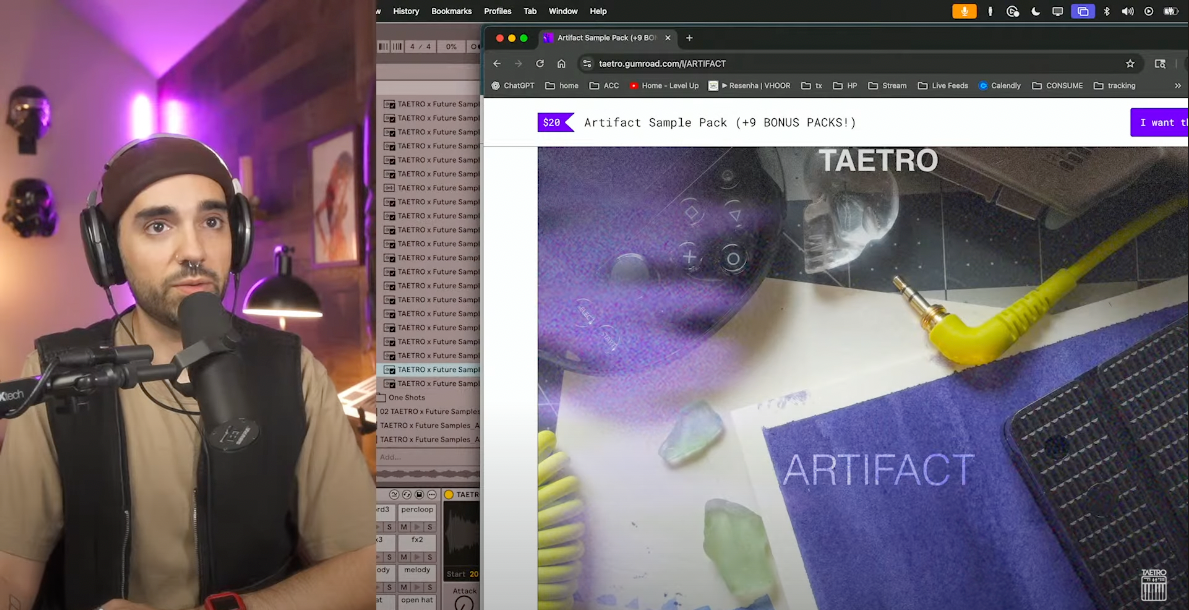Viewport: 1189px width, 610px height.
Task: Open the Calendly bookmark
Action: tap(999, 86)
